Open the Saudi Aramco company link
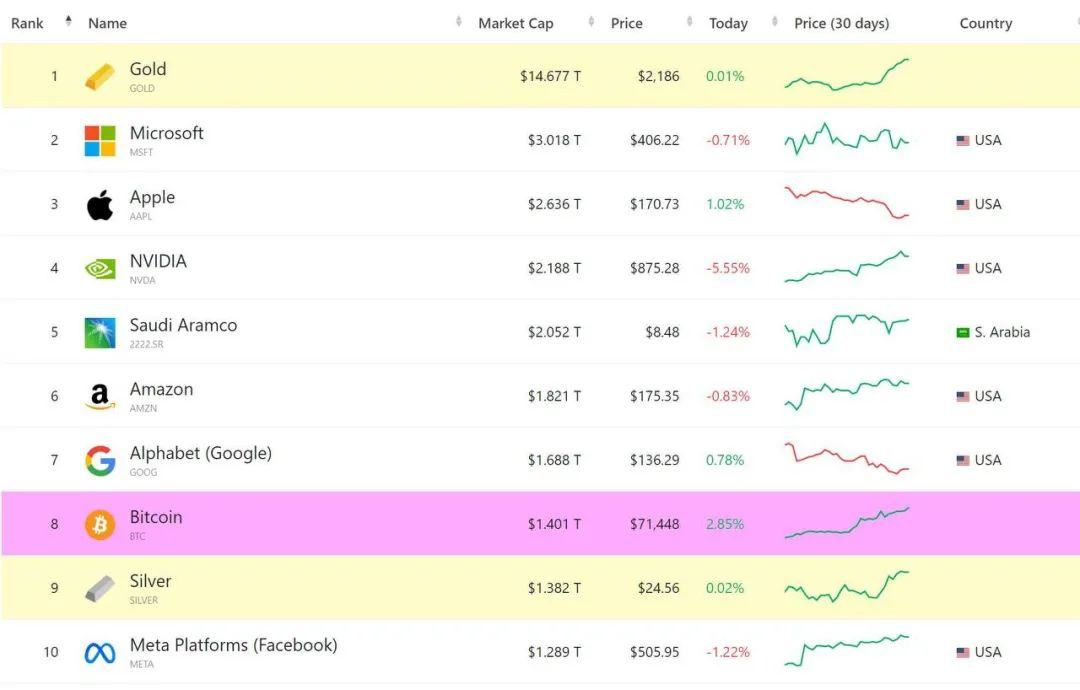 [183, 326]
